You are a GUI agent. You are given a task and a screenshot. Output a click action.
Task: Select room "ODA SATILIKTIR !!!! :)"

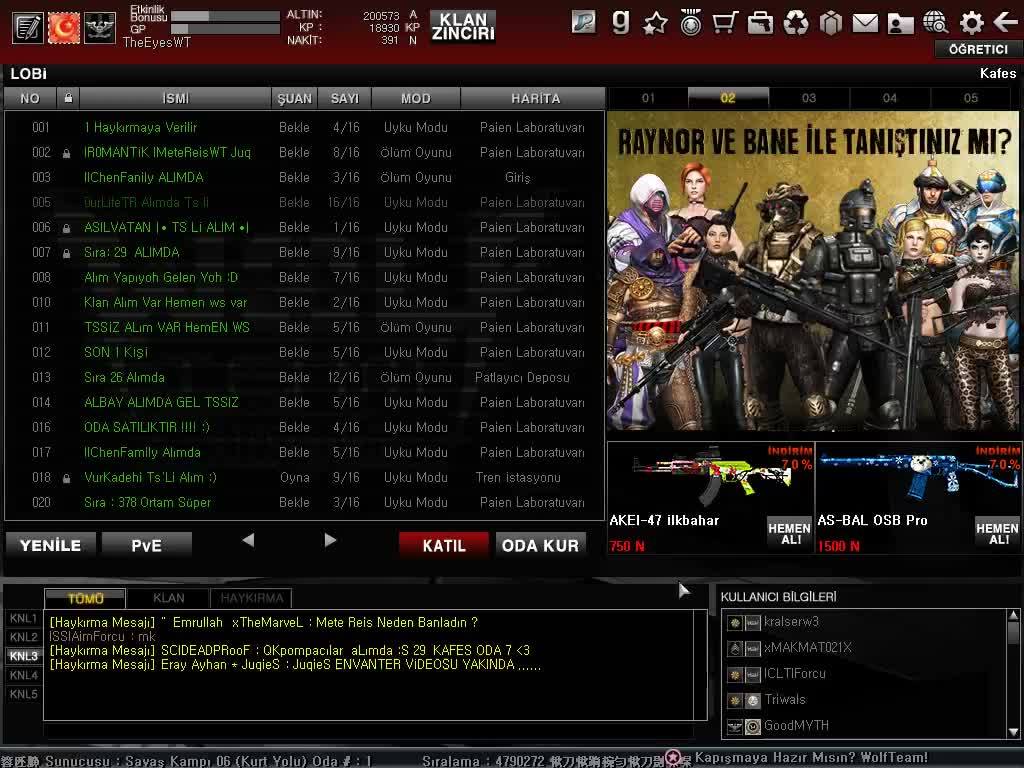(x=304, y=428)
